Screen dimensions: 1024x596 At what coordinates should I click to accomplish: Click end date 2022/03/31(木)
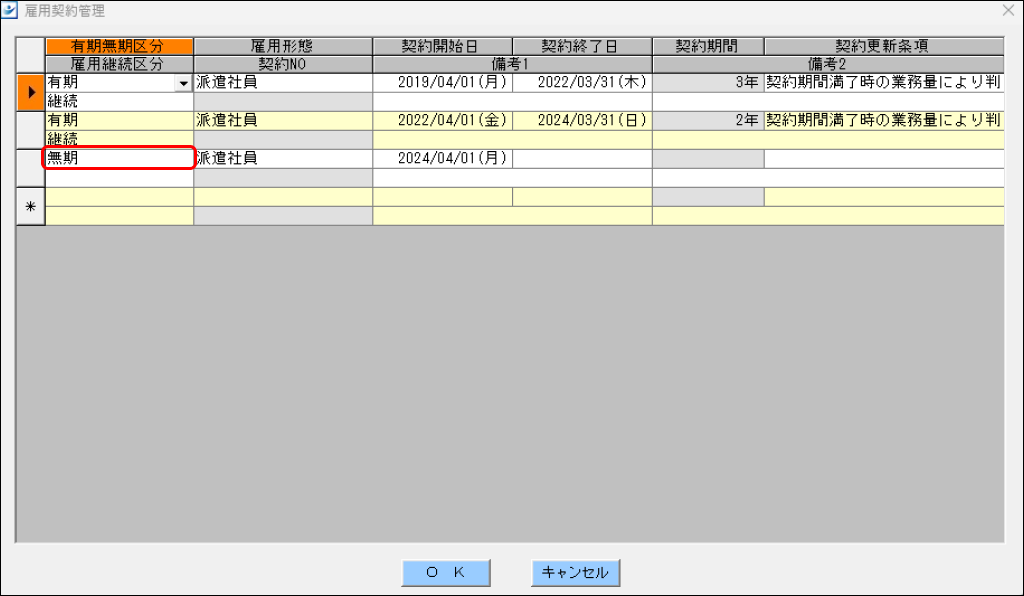click(x=582, y=82)
